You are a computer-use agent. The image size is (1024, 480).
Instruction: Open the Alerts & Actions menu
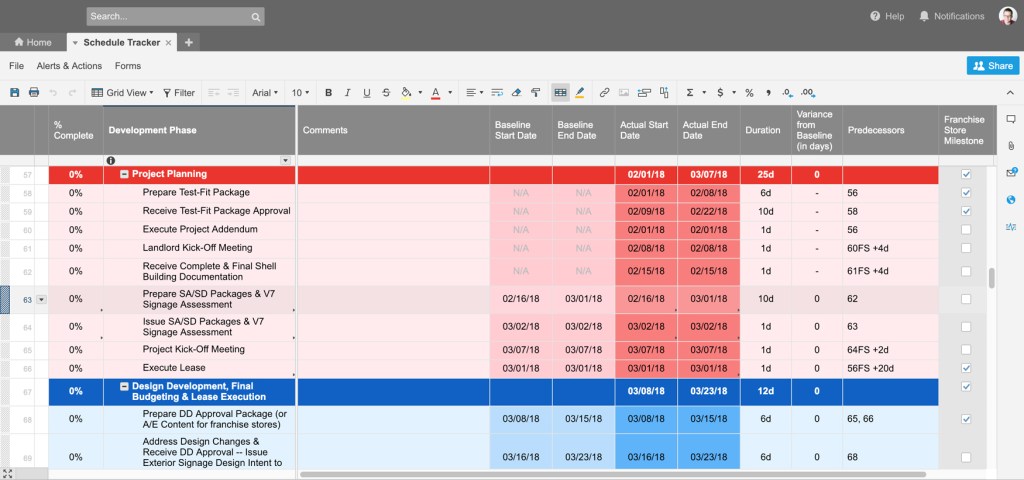(69, 66)
